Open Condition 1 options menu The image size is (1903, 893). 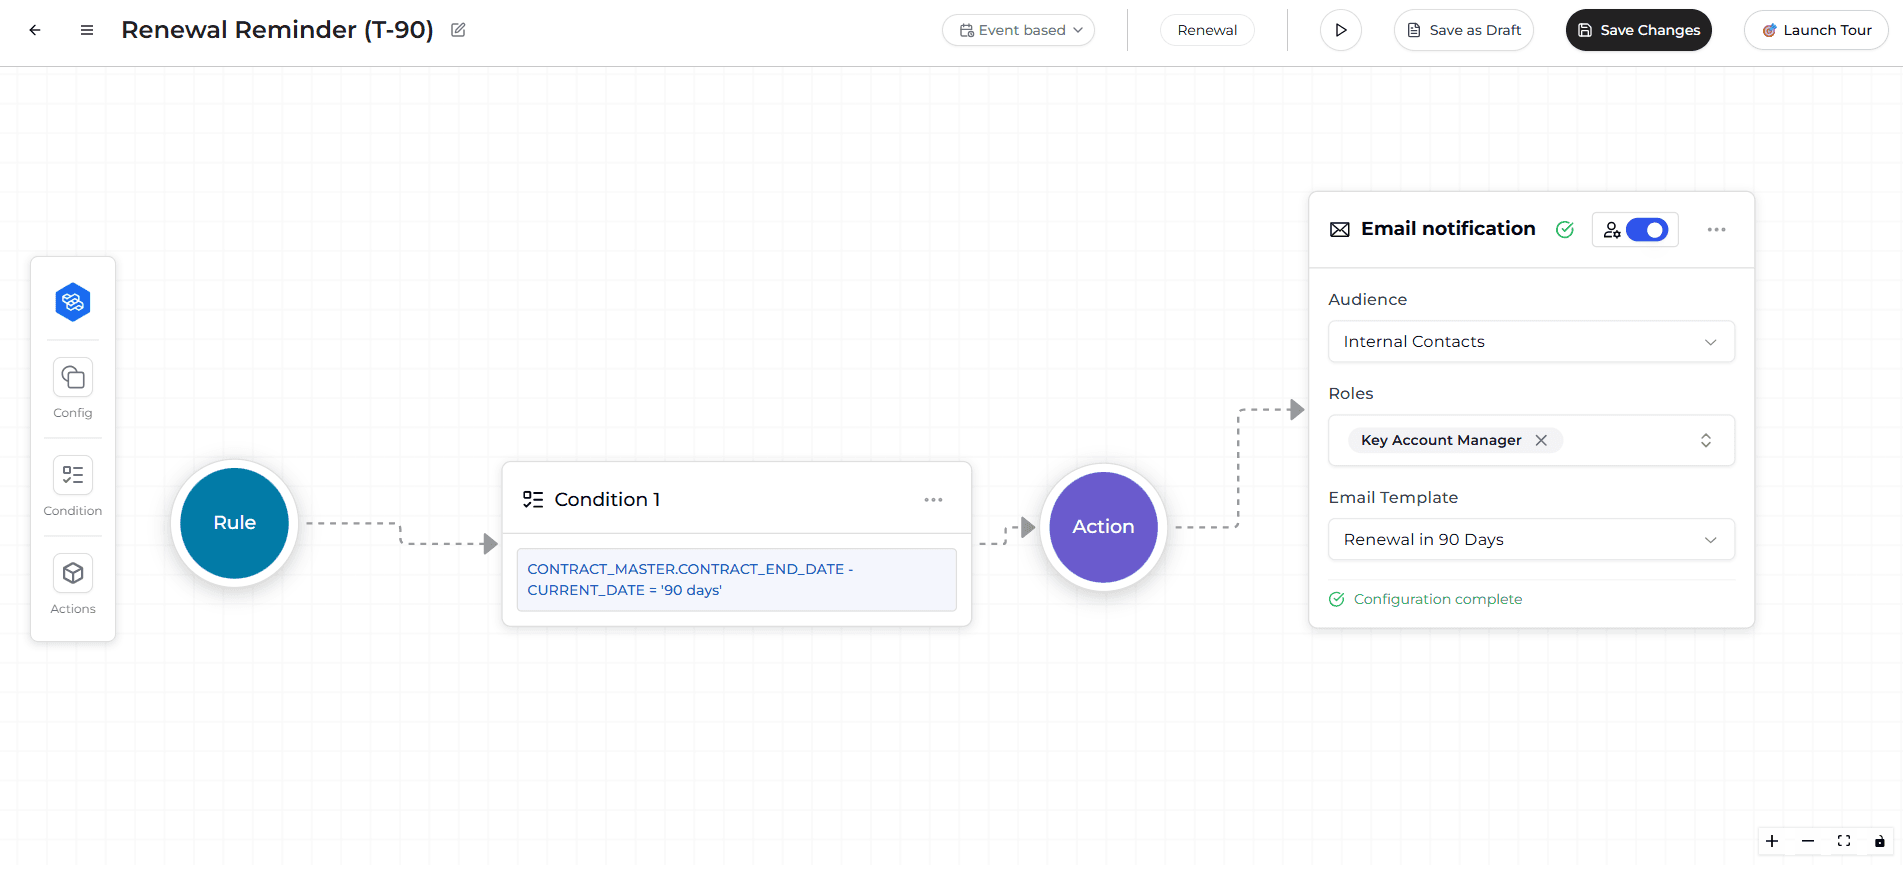pyautogui.click(x=933, y=500)
